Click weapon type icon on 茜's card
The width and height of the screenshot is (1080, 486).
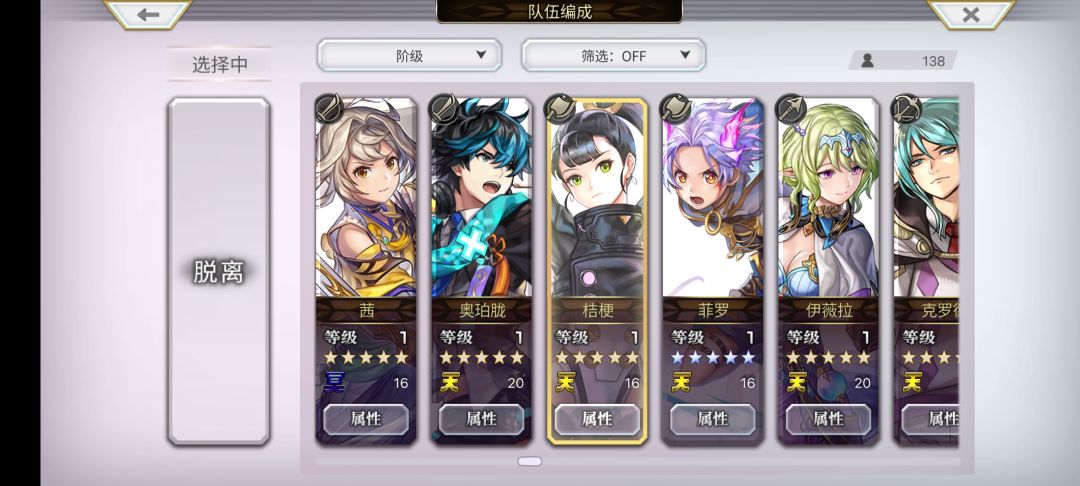pyautogui.click(x=329, y=109)
